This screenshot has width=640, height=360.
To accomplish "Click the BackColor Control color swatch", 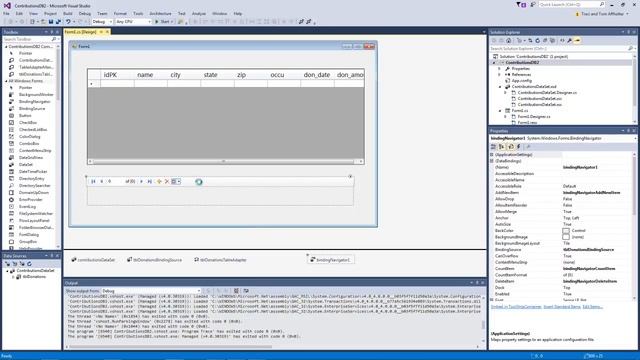I will 566,231.
